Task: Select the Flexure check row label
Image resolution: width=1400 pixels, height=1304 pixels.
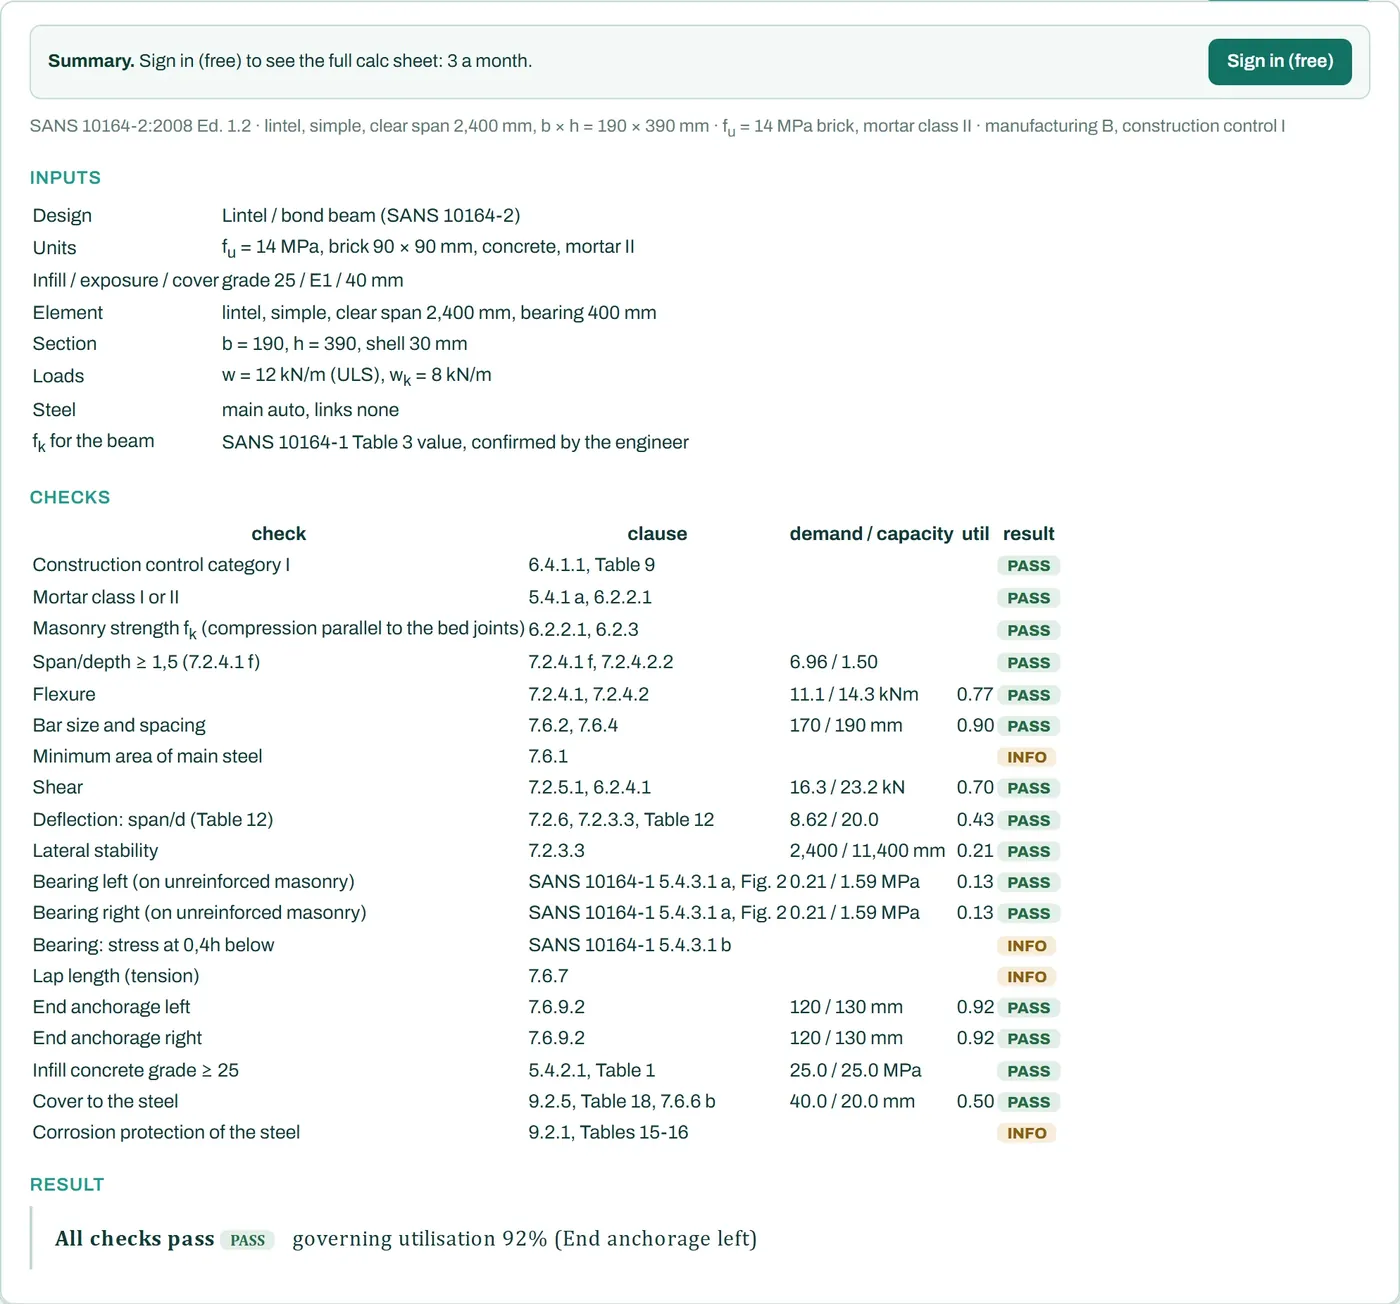Action: click(x=64, y=694)
